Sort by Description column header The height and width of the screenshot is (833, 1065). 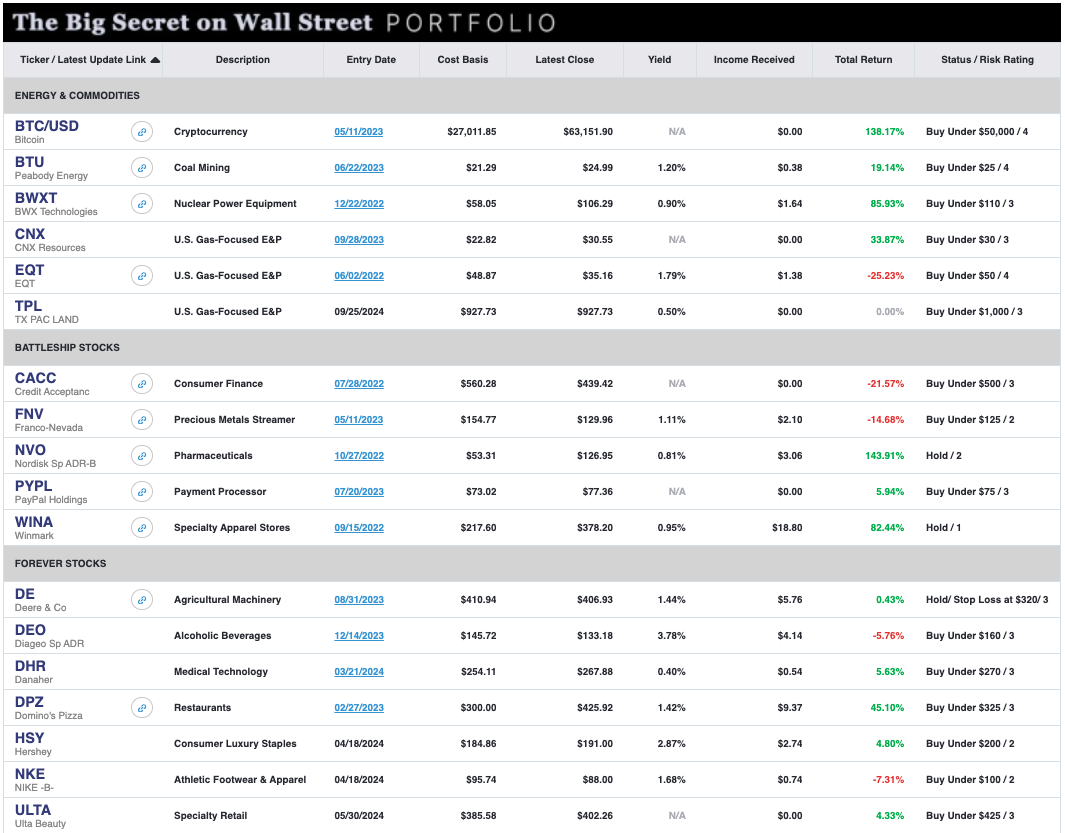242,60
